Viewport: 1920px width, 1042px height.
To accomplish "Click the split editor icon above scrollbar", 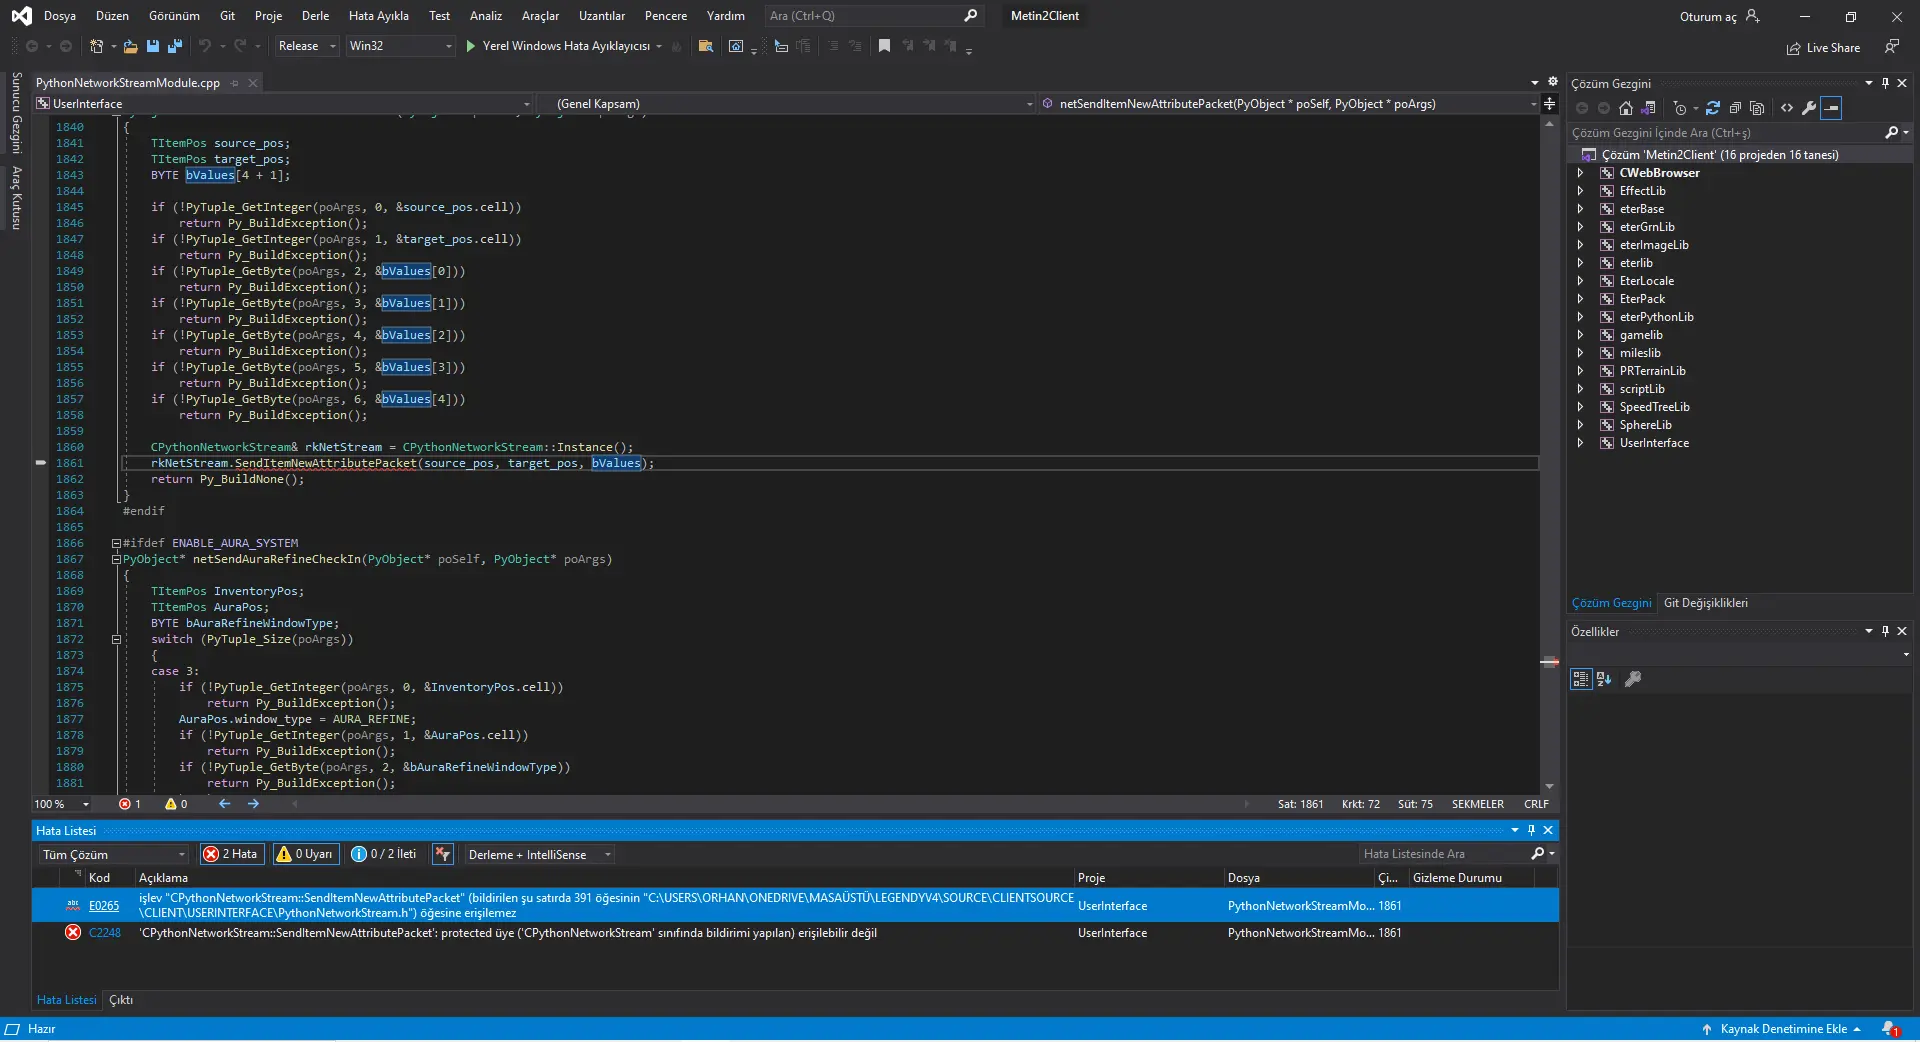I will pyautogui.click(x=1550, y=104).
